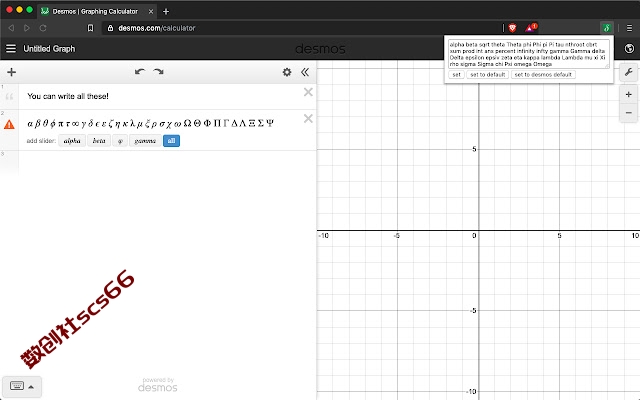Viewport: 640px width, 400px height.
Task: Add slider for alpha
Action: click(x=72, y=141)
